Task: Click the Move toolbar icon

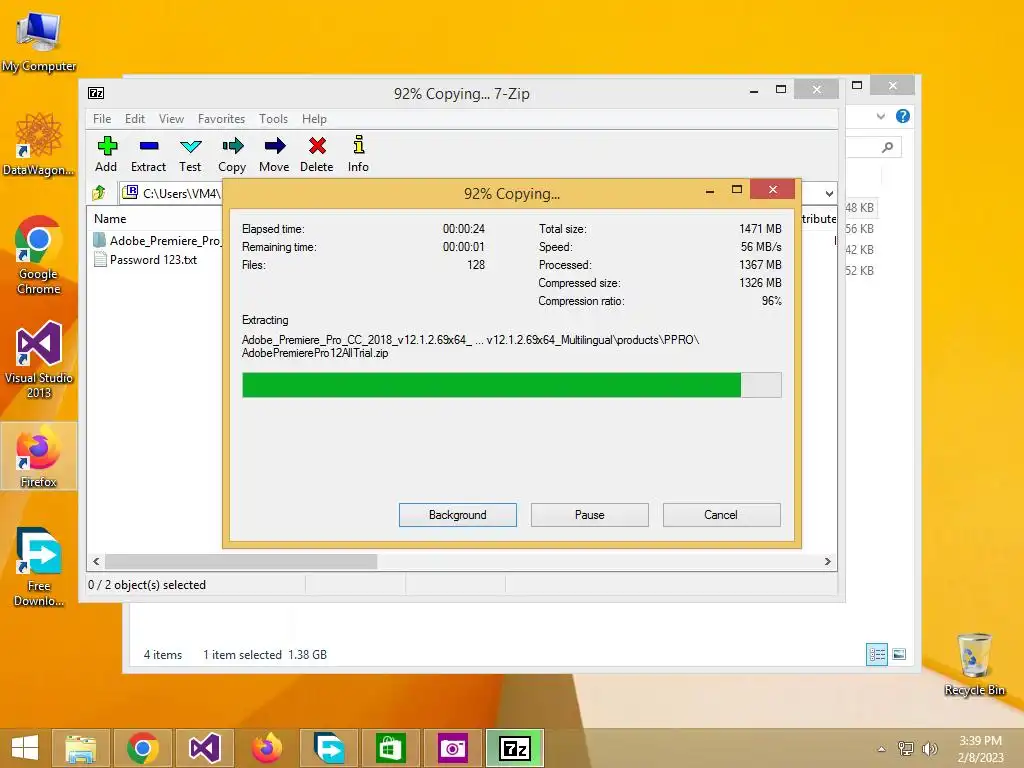Action: coord(274,154)
